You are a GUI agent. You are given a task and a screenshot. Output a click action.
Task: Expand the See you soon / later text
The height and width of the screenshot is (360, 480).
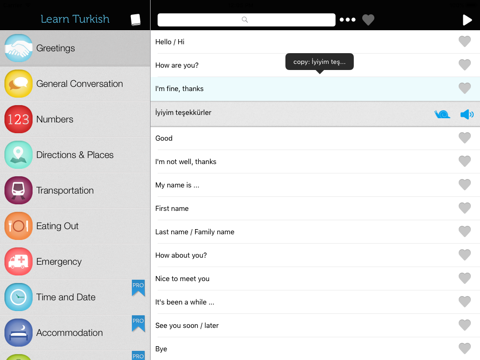point(187,325)
